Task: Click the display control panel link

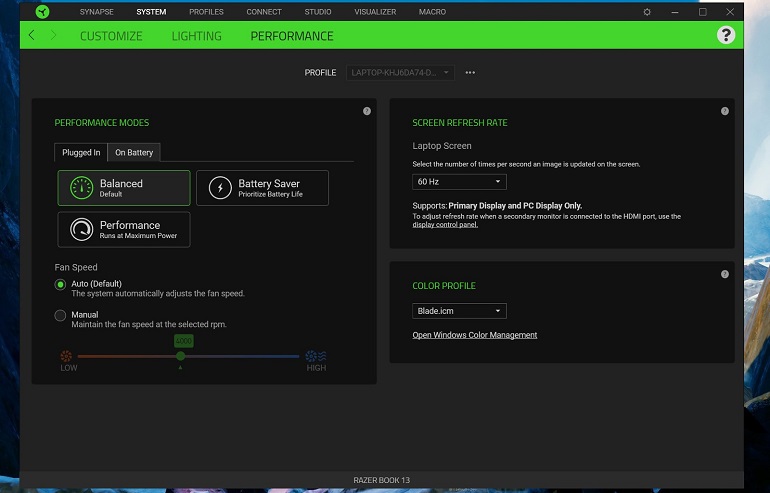Action: click(445, 225)
